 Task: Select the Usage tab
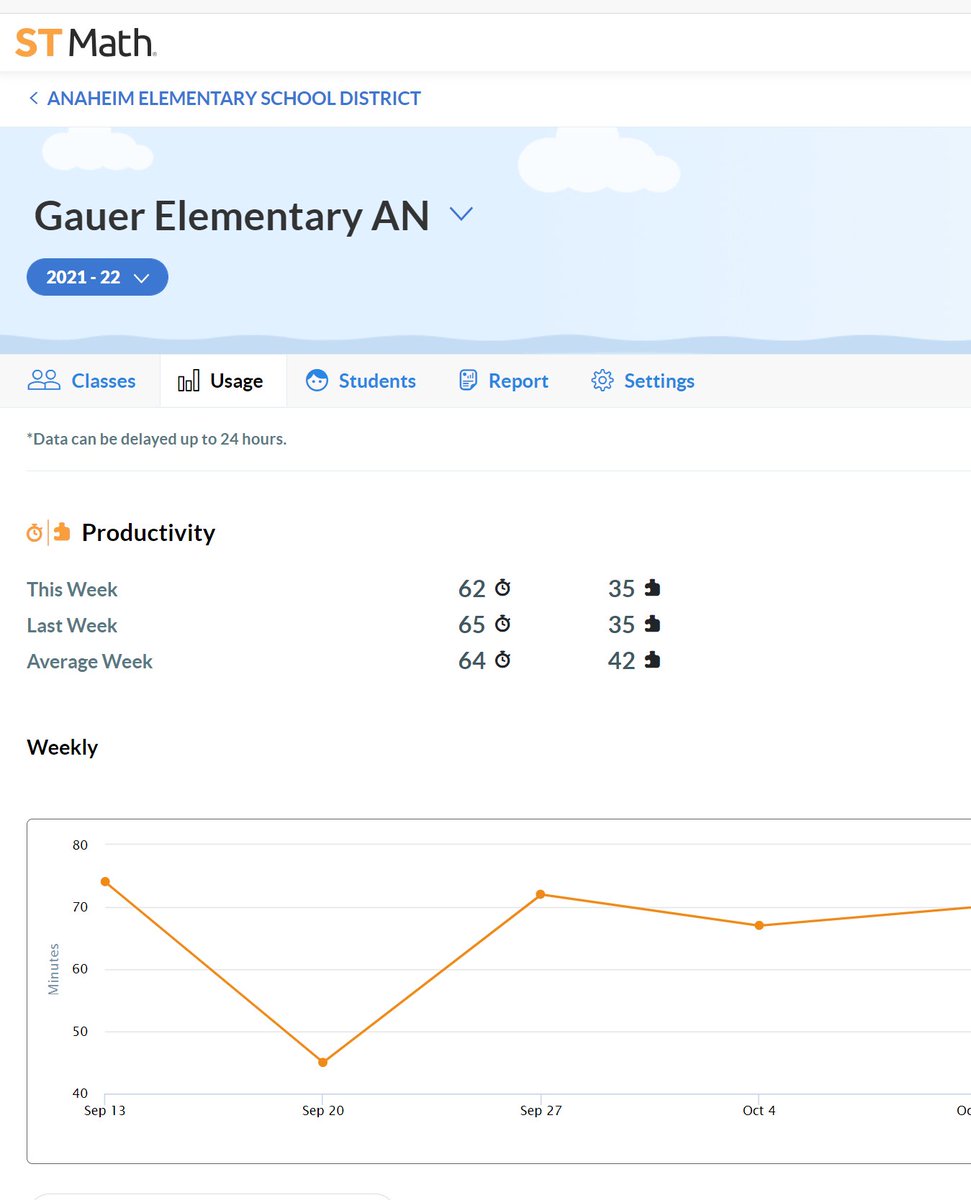221,381
